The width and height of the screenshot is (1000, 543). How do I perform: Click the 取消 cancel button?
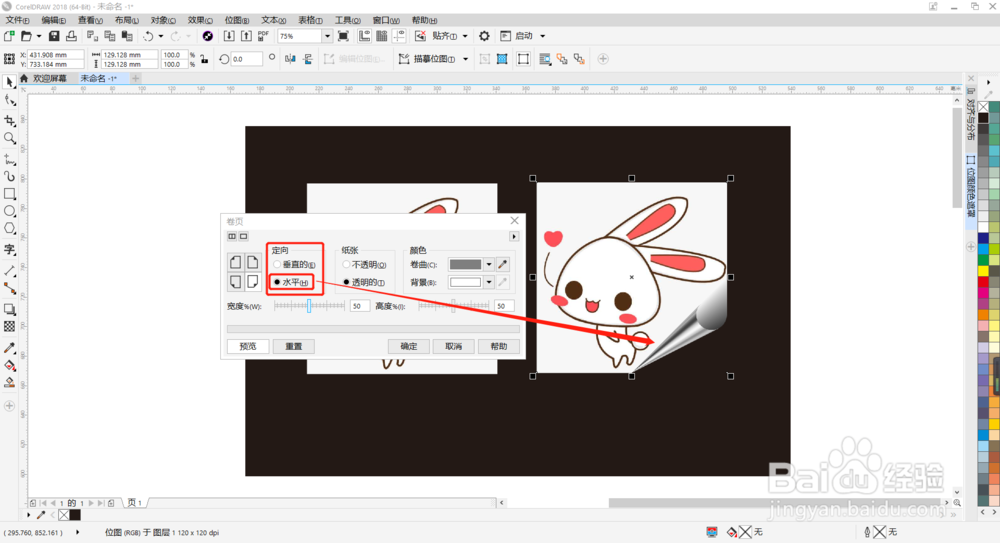(x=453, y=346)
